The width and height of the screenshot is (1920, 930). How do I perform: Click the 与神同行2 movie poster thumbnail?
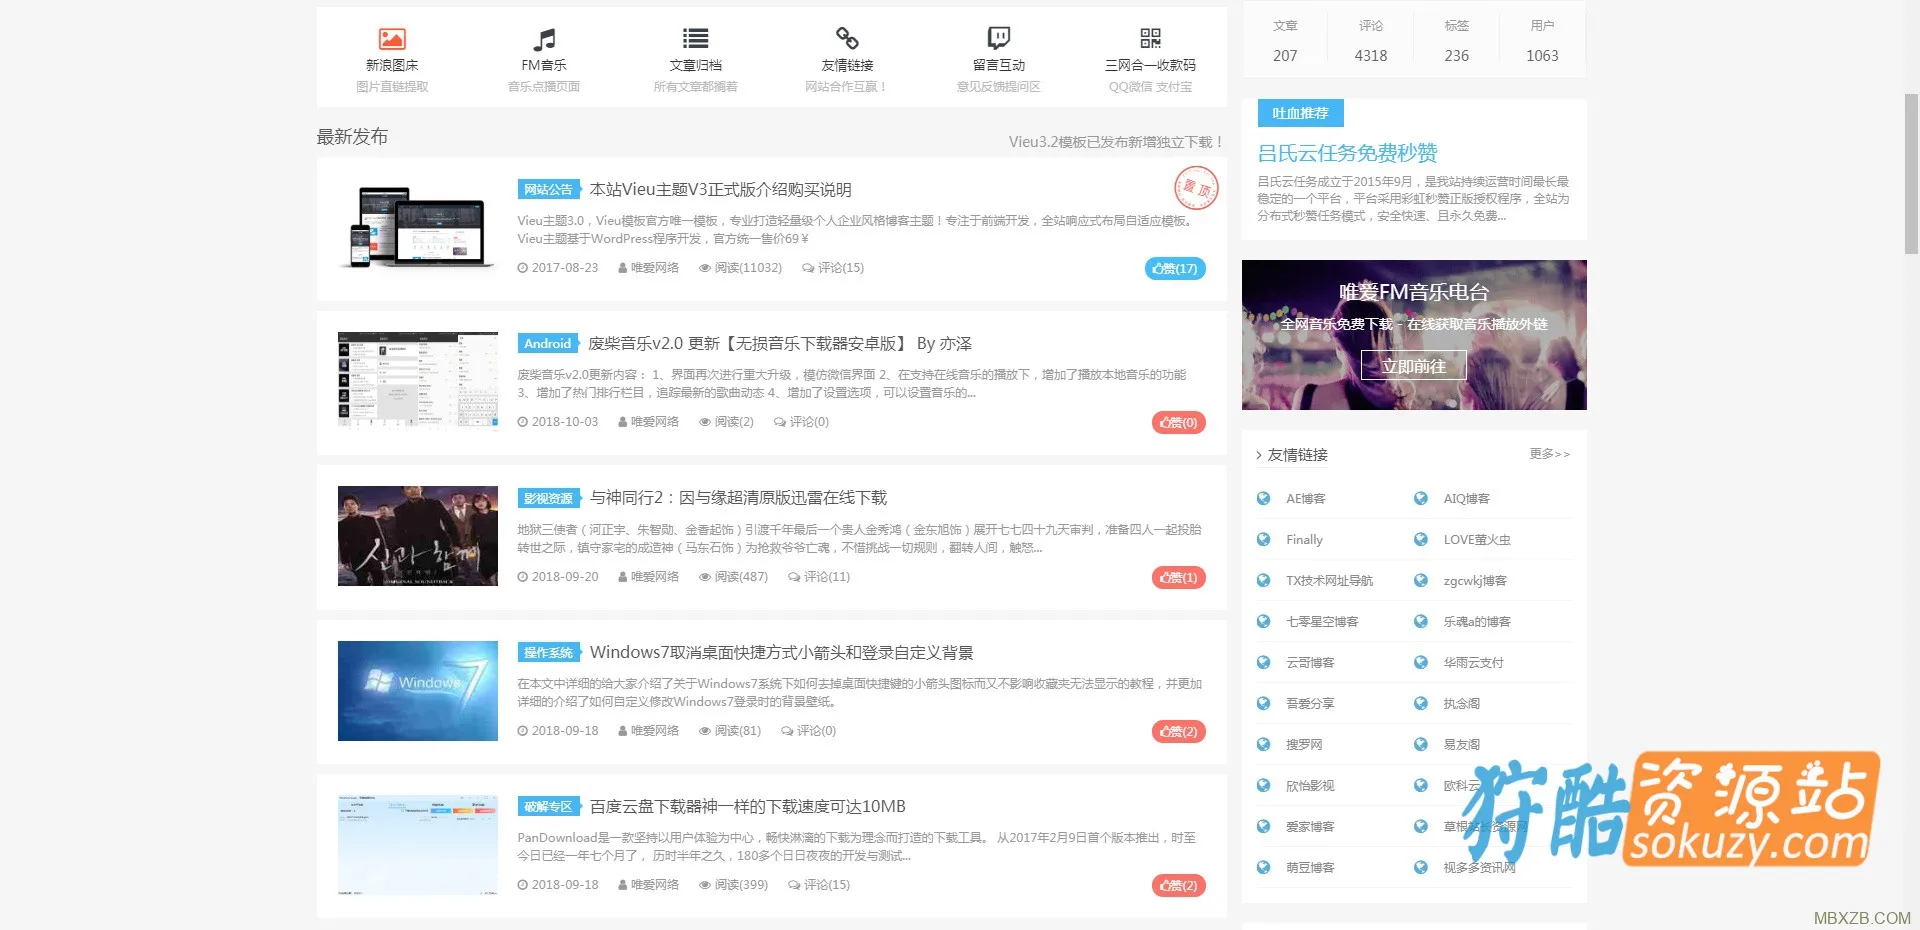click(x=418, y=536)
